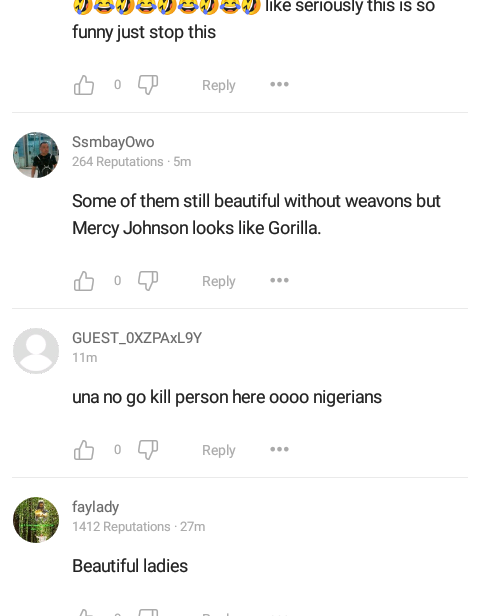Open the SsmbayOwo username link
This screenshot has height=616, width=480.
click(113, 142)
